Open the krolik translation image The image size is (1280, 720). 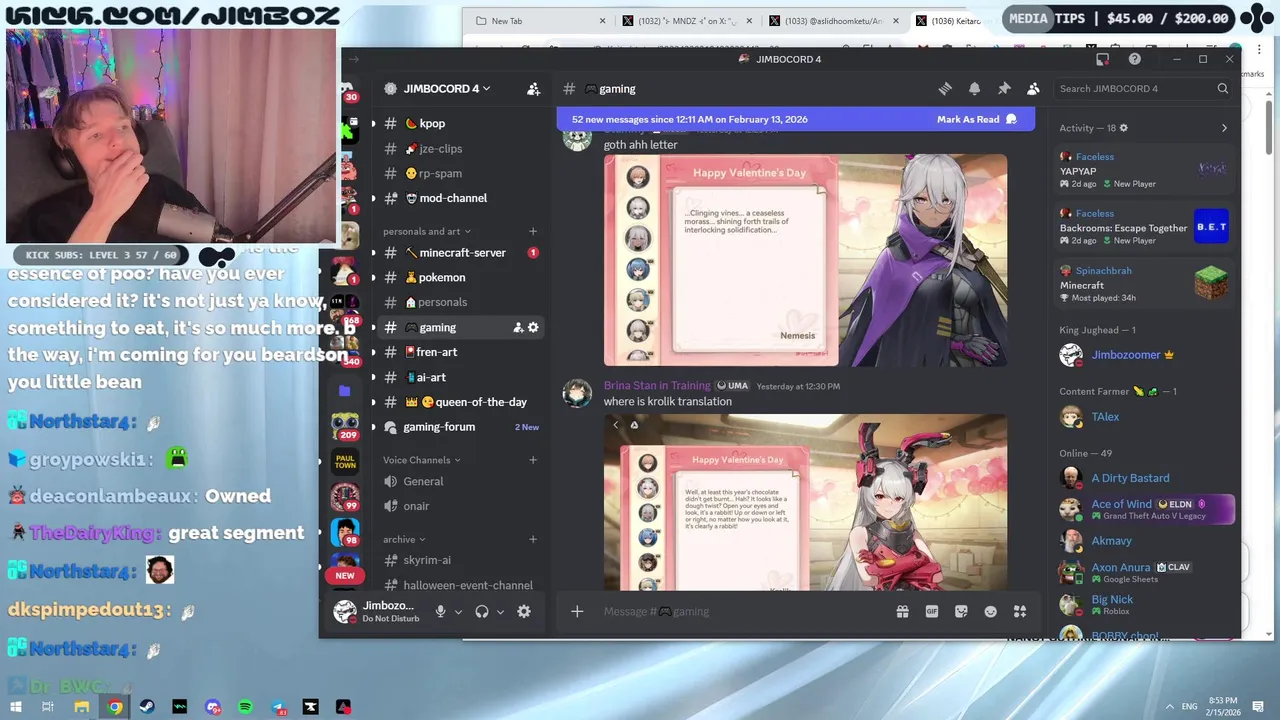click(x=805, y=502)
